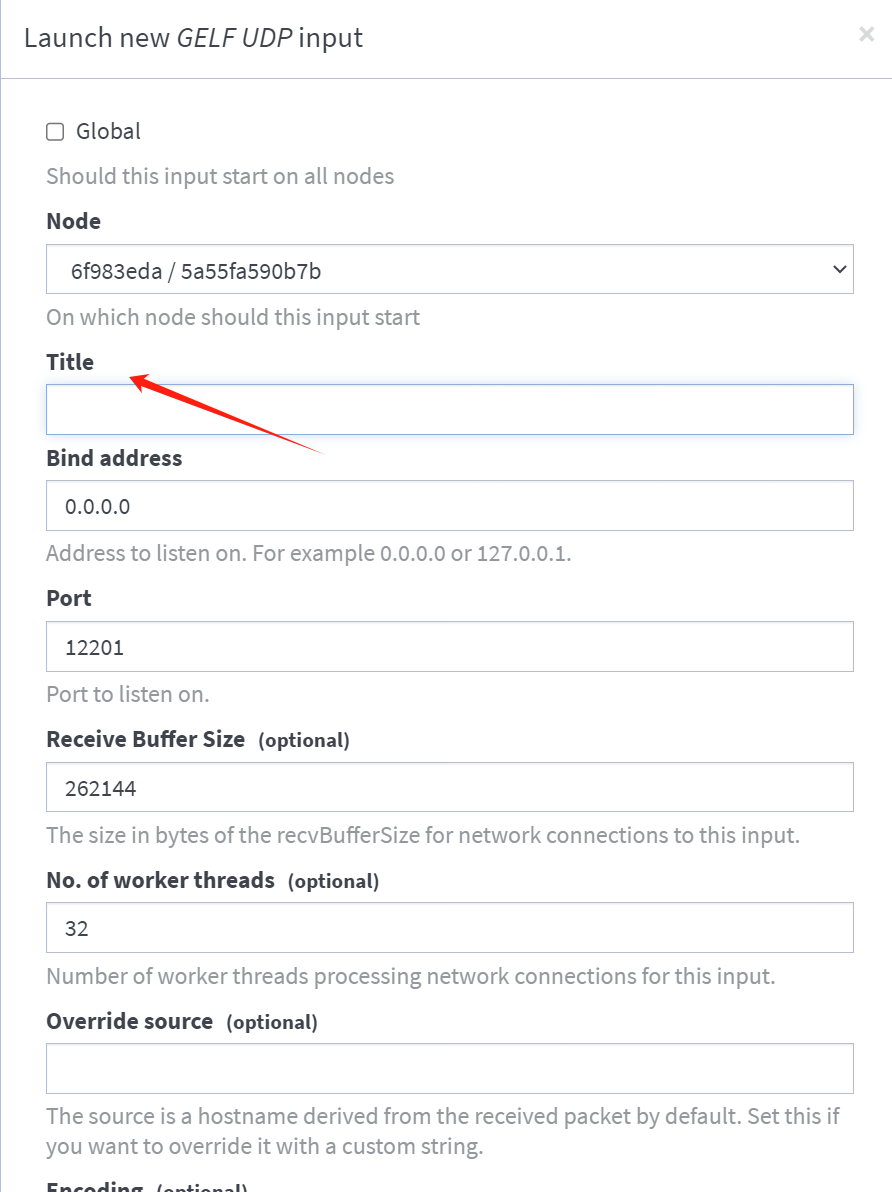
Task: Focus the empty Title input field
Action: click(449, 410)
